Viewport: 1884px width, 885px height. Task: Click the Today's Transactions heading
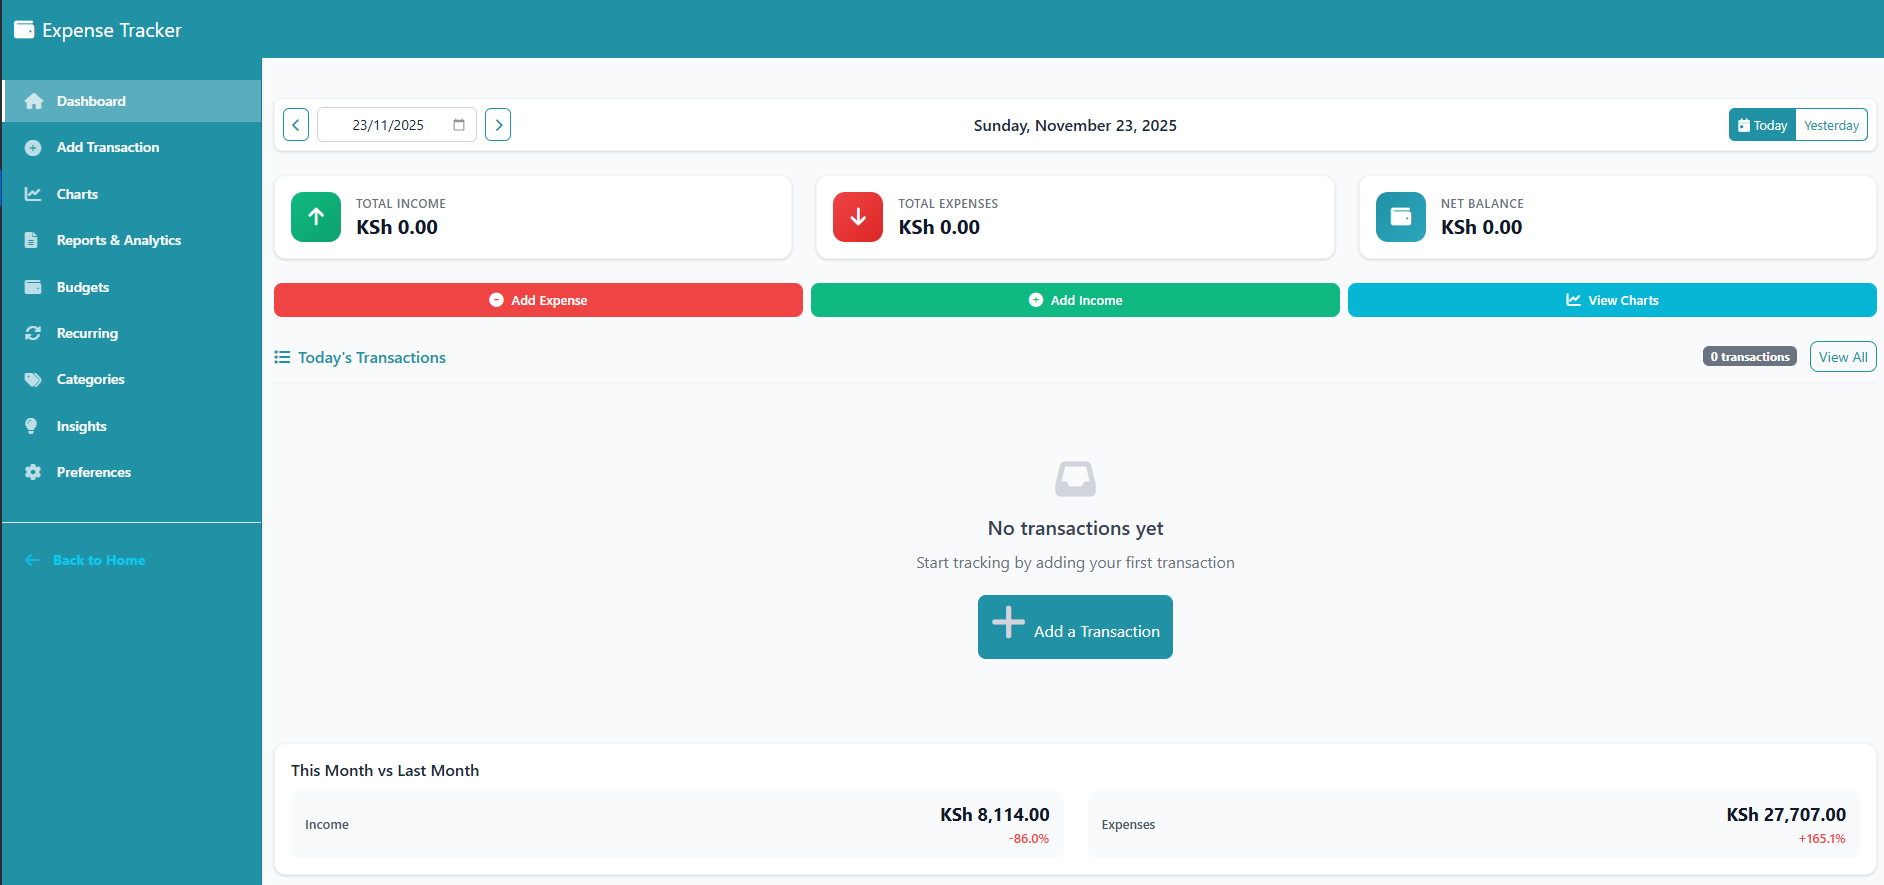point(372,358)
